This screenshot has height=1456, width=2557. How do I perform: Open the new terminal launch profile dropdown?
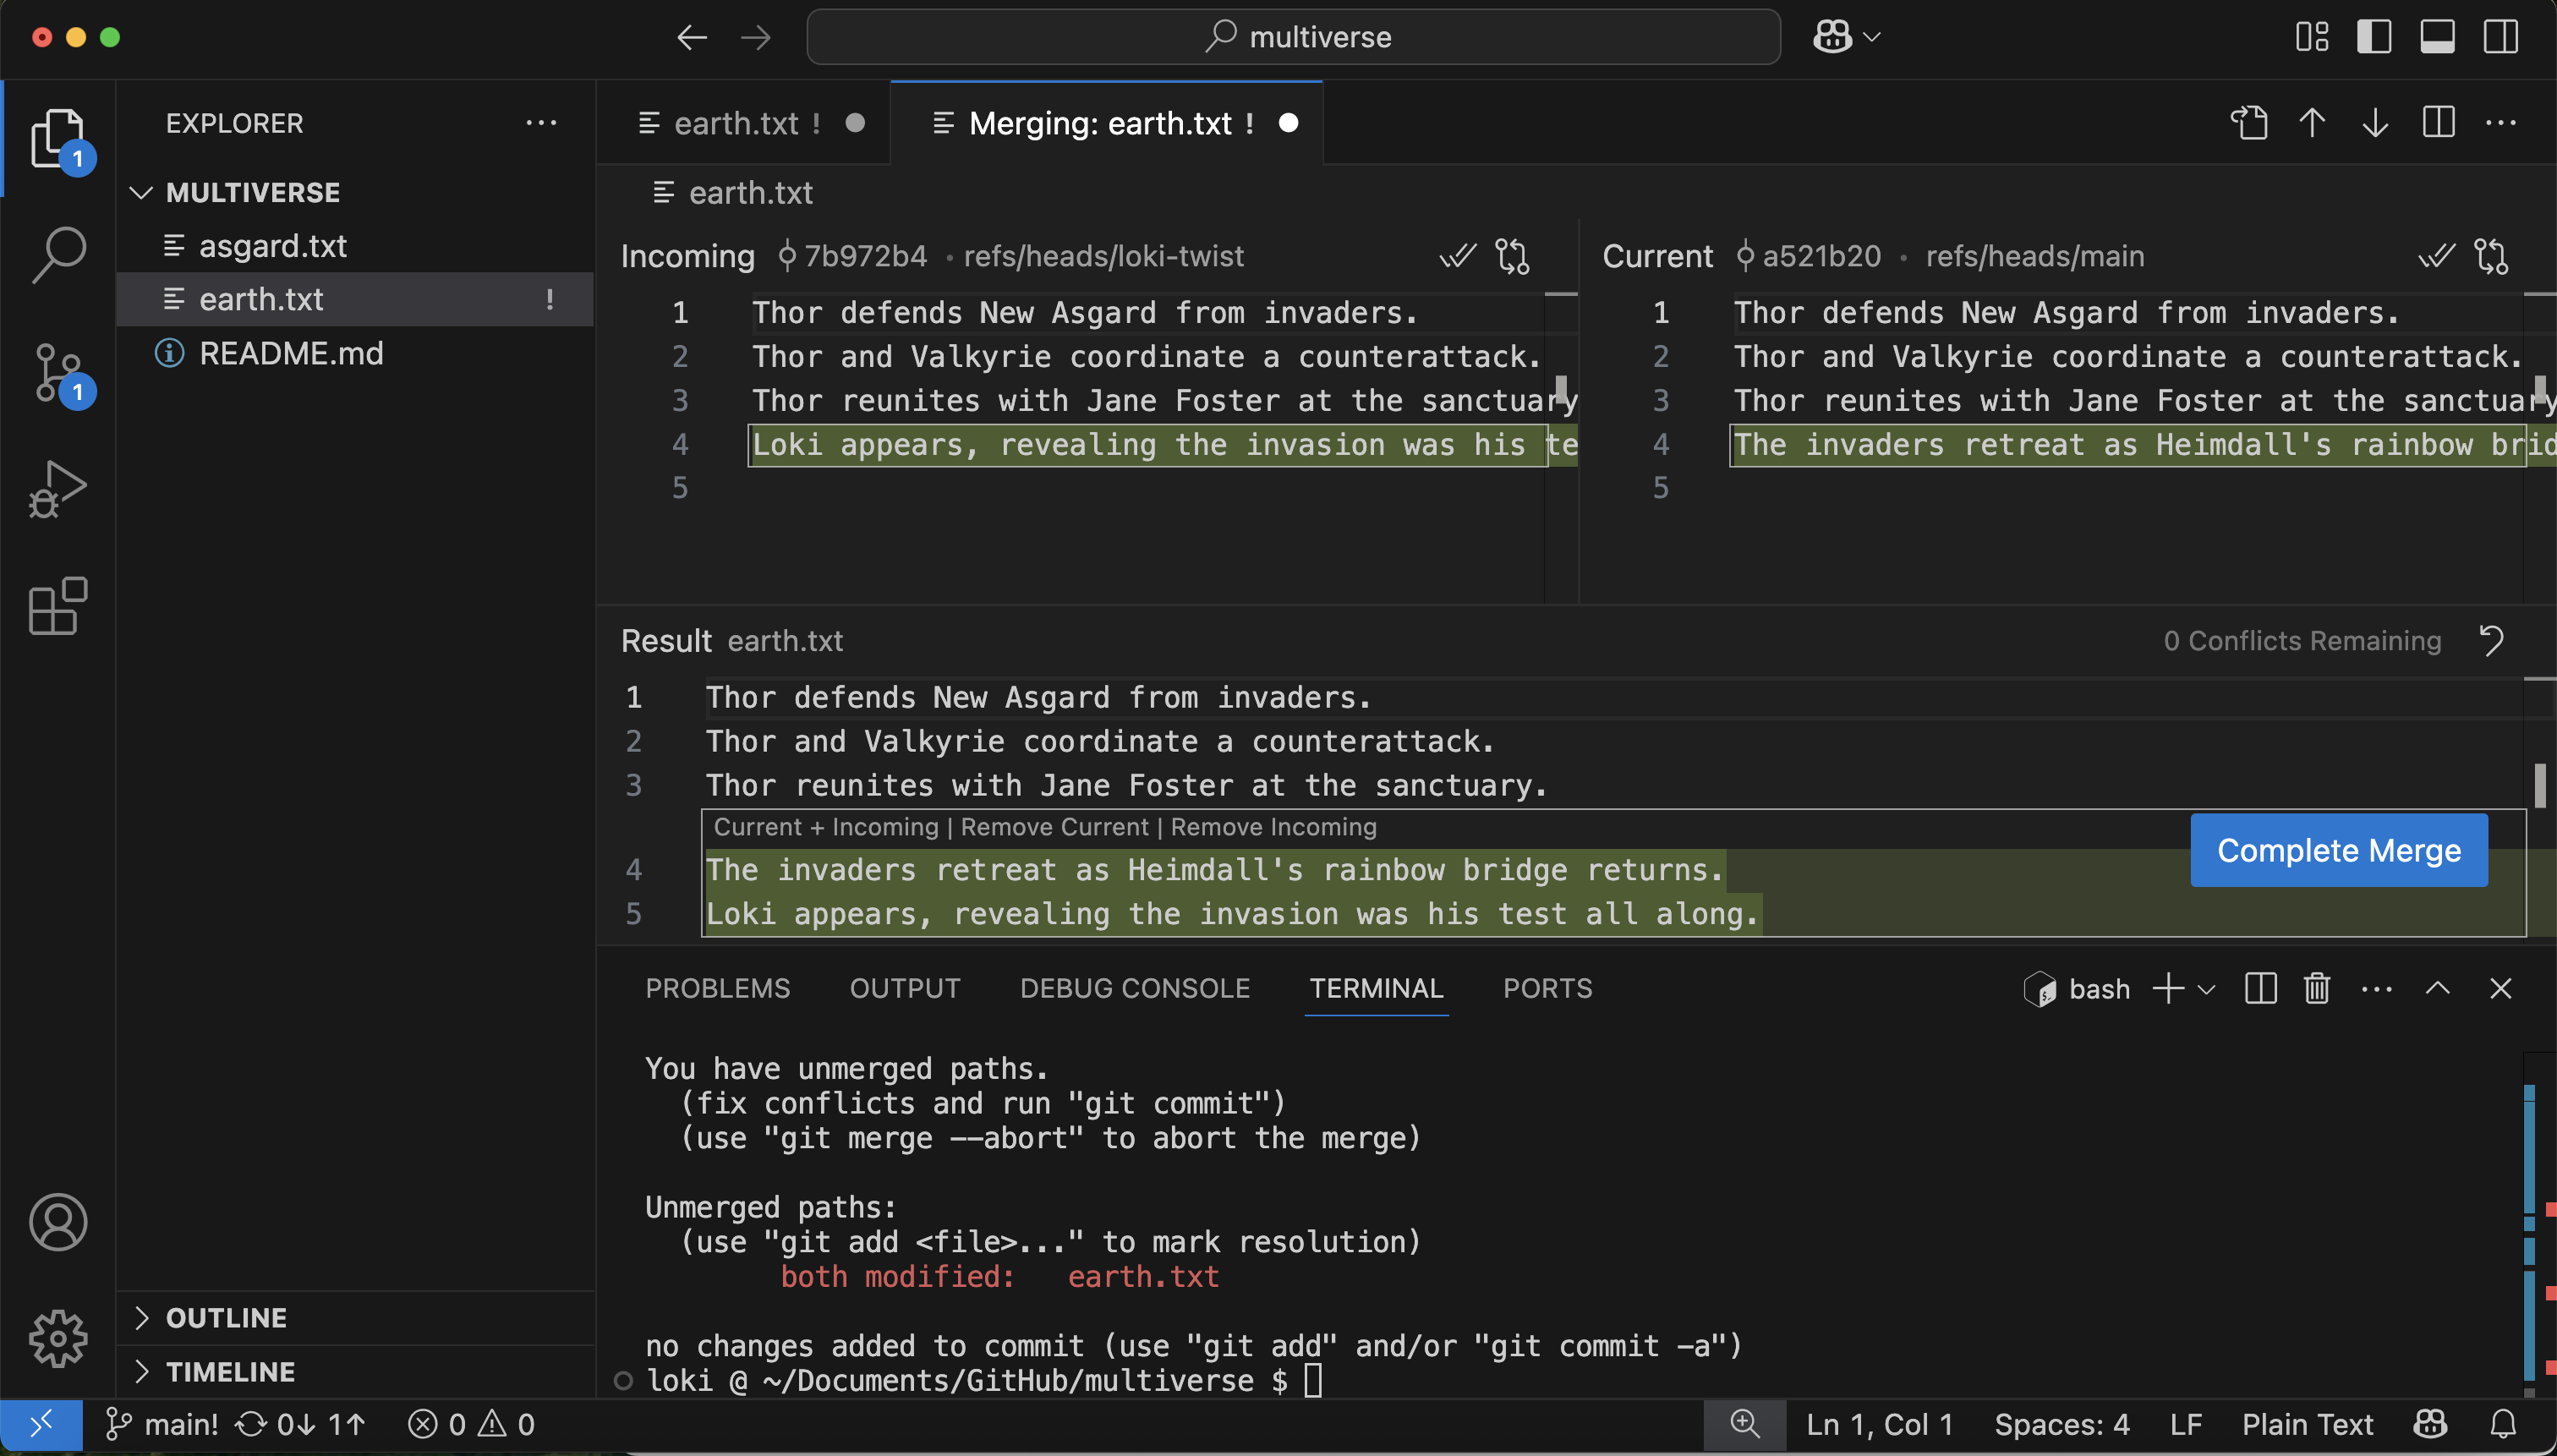(x=2207, y=989)
